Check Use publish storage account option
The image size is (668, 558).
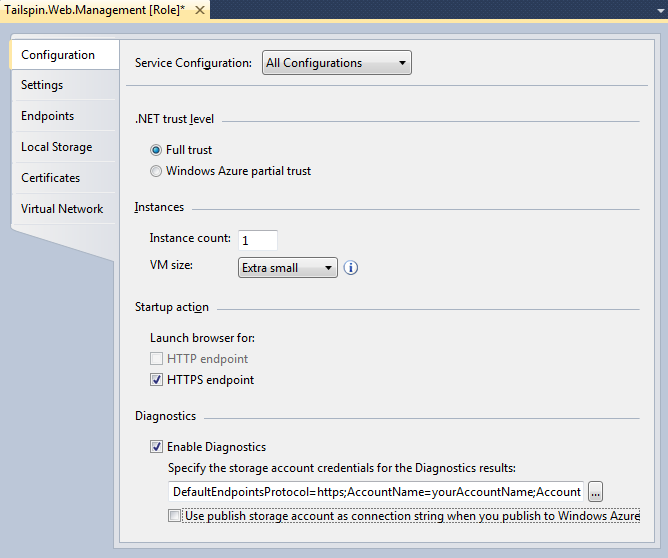tap(174, 516)
